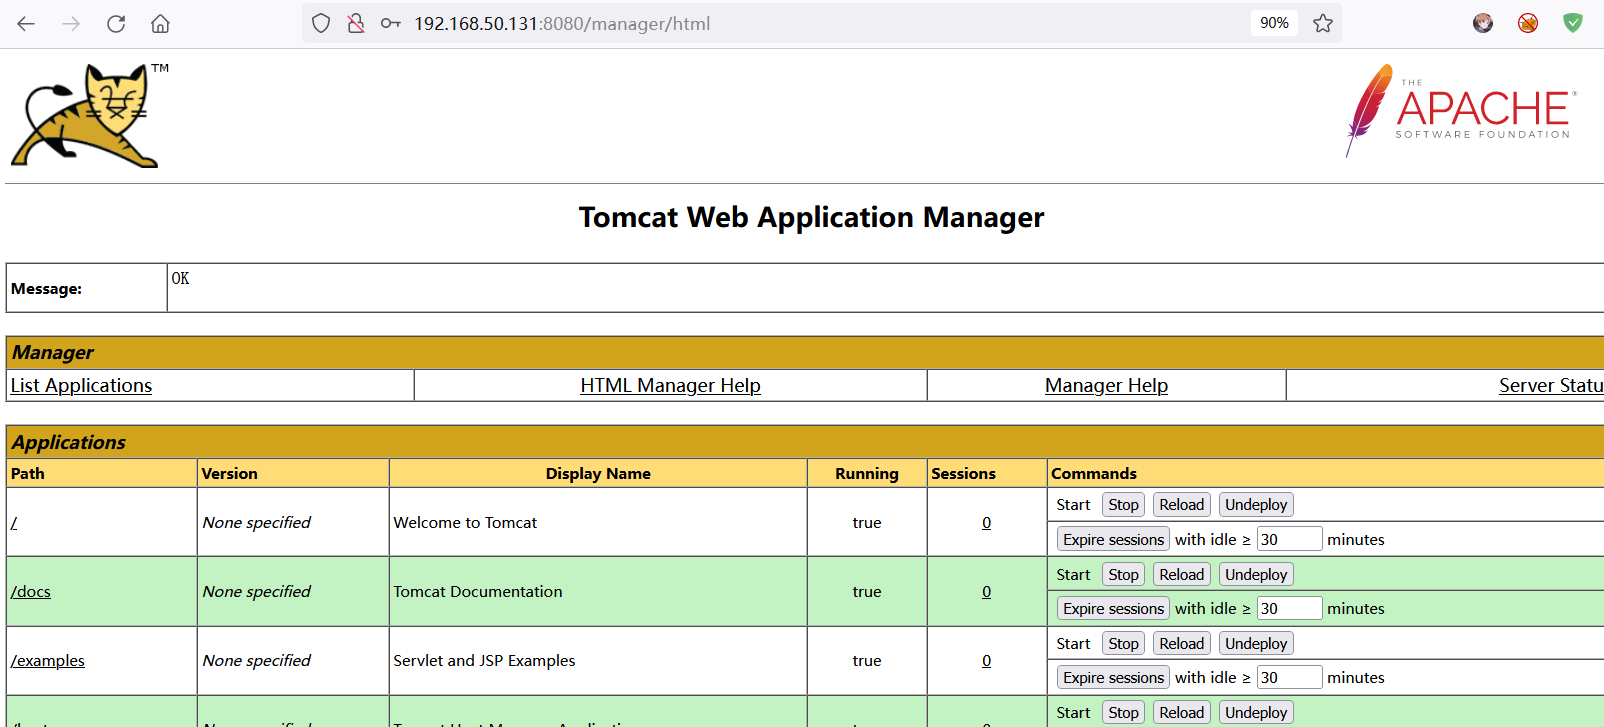Image resolution: width=1604 pixels, height=727 pixels.
Task: Bookmark this page with the star icon
Action: click(1323, 23)
